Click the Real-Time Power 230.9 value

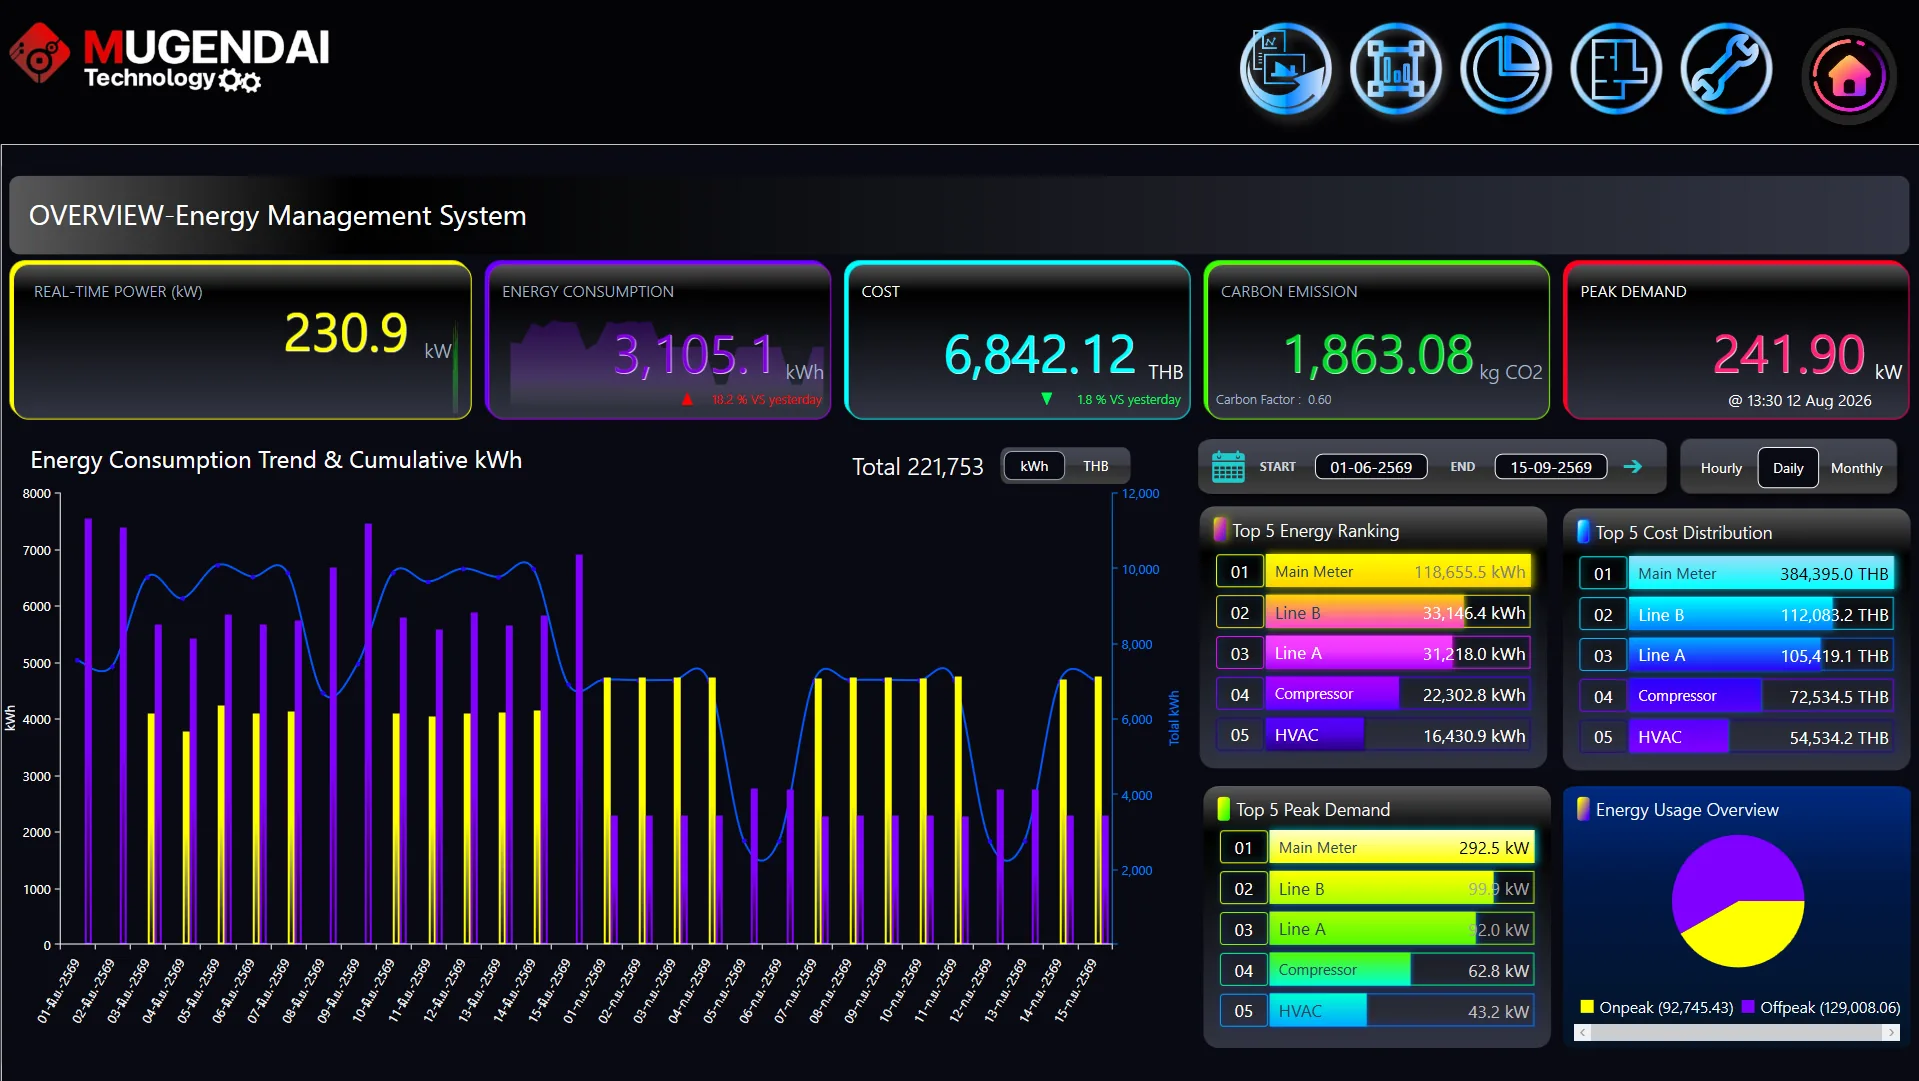[346, 333]
